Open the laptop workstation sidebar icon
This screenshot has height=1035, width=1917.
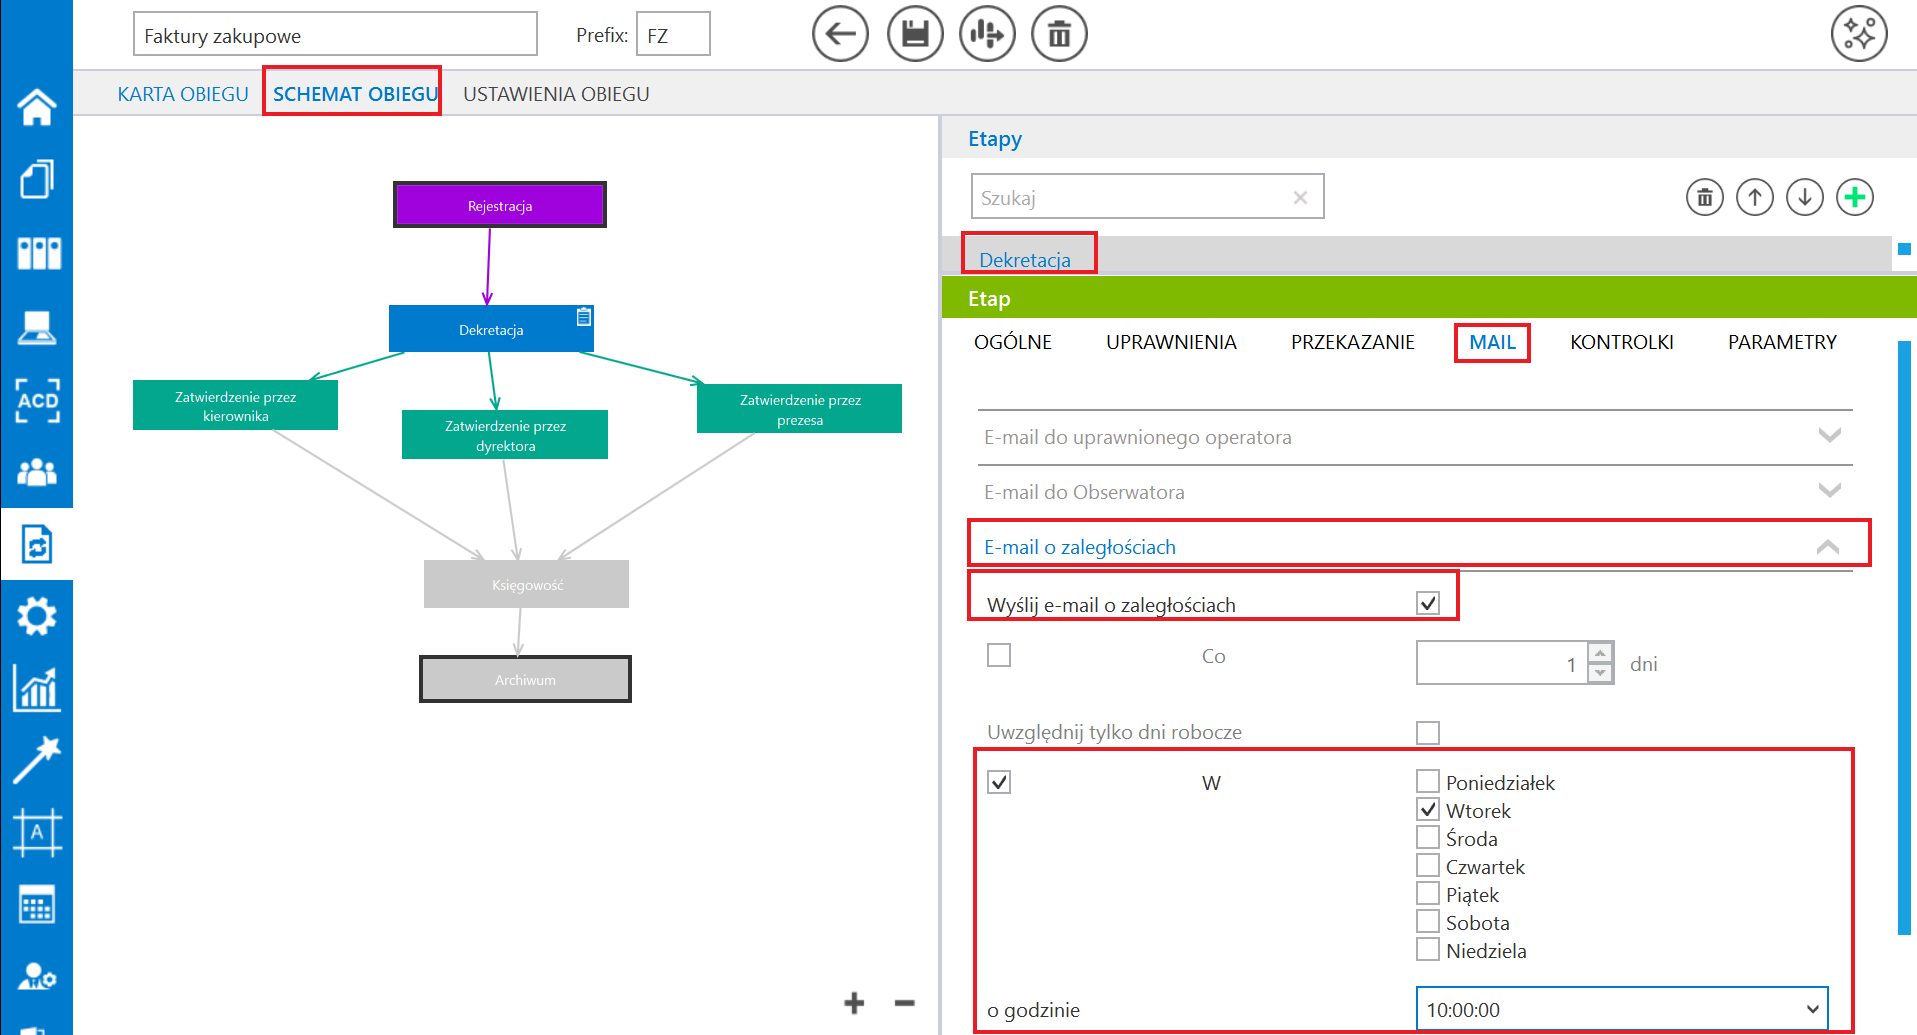pos(37,326)
